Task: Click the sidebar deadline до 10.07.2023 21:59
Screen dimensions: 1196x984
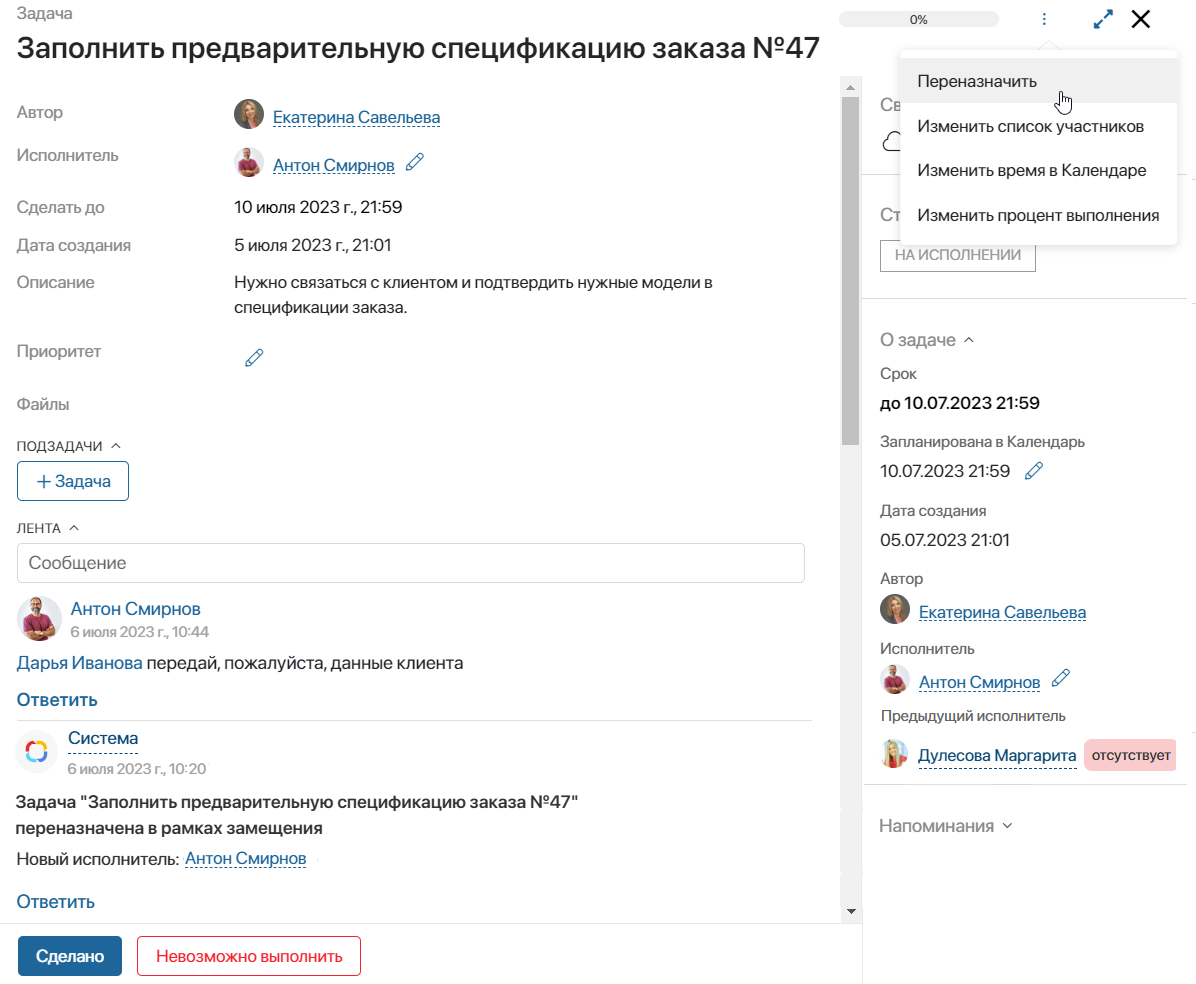Action: (x=960, y=403)
